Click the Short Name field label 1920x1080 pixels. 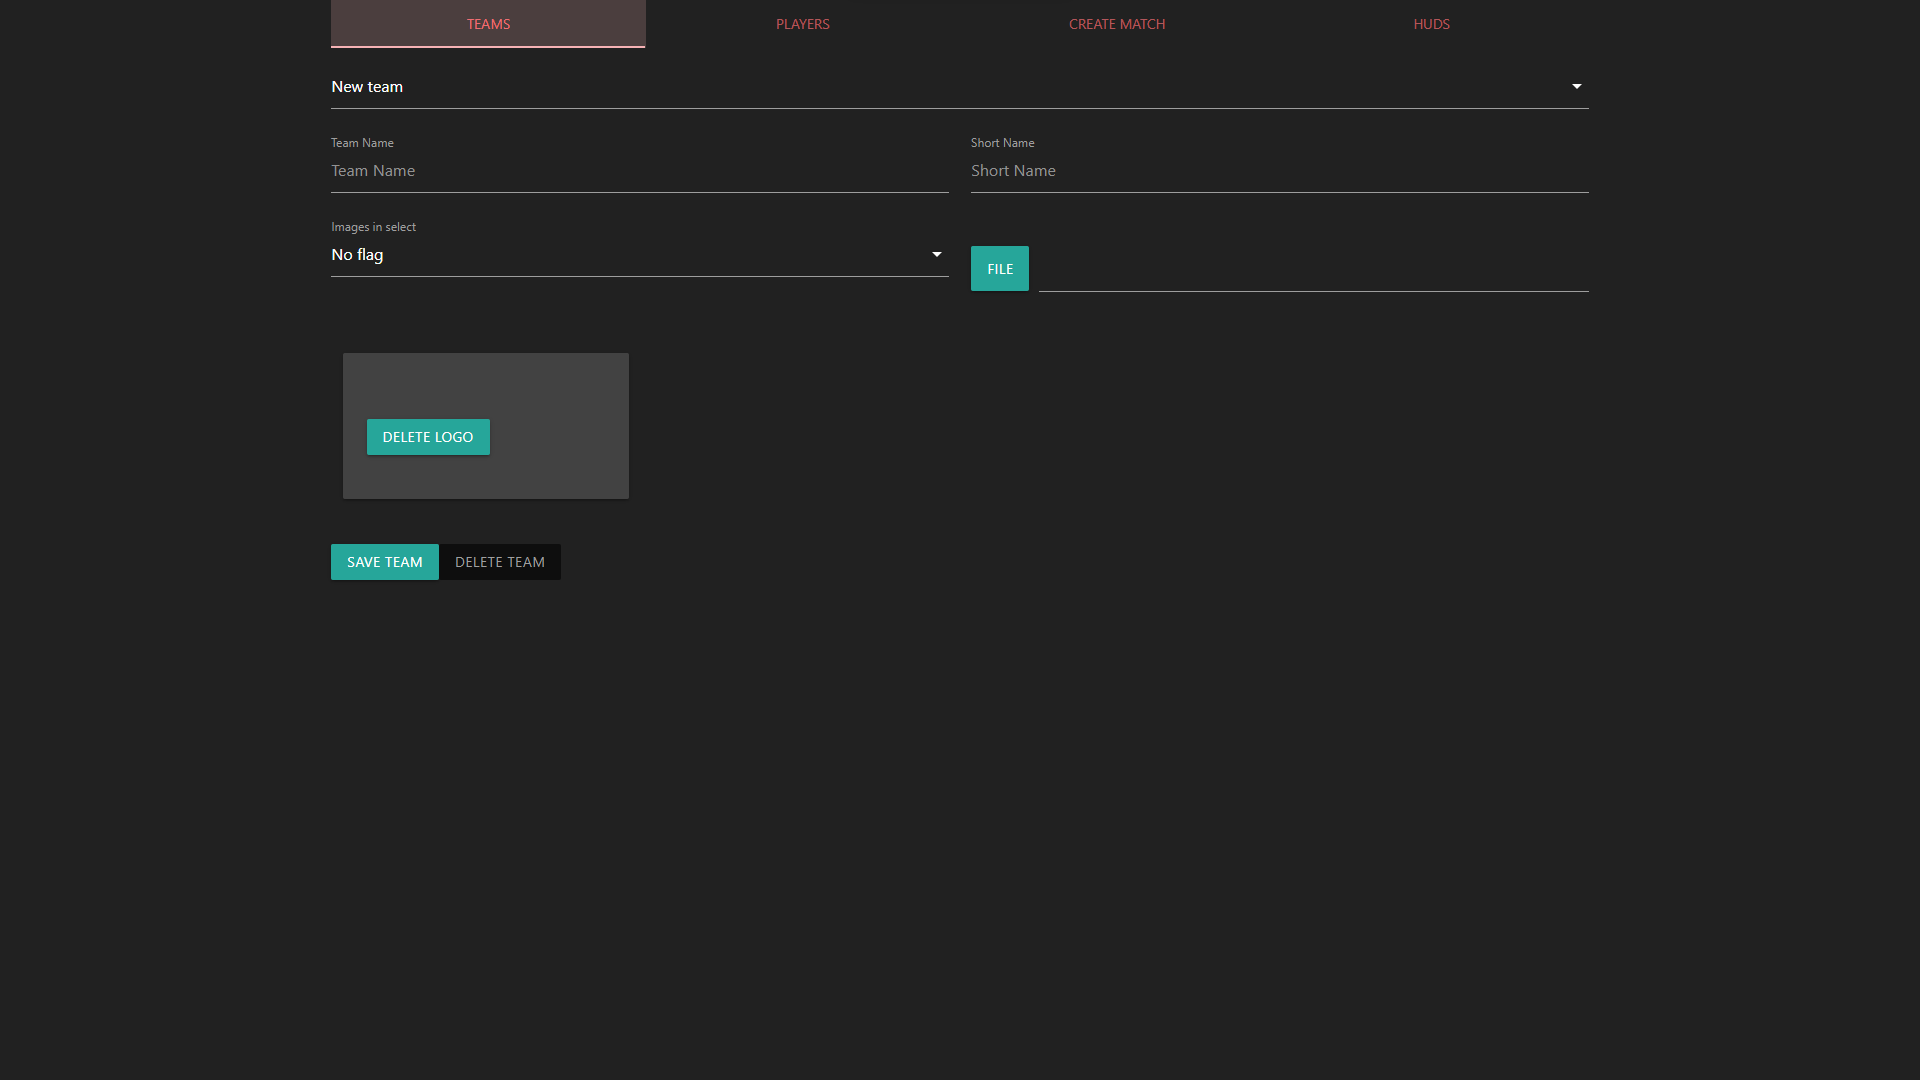click(1002, 142)
